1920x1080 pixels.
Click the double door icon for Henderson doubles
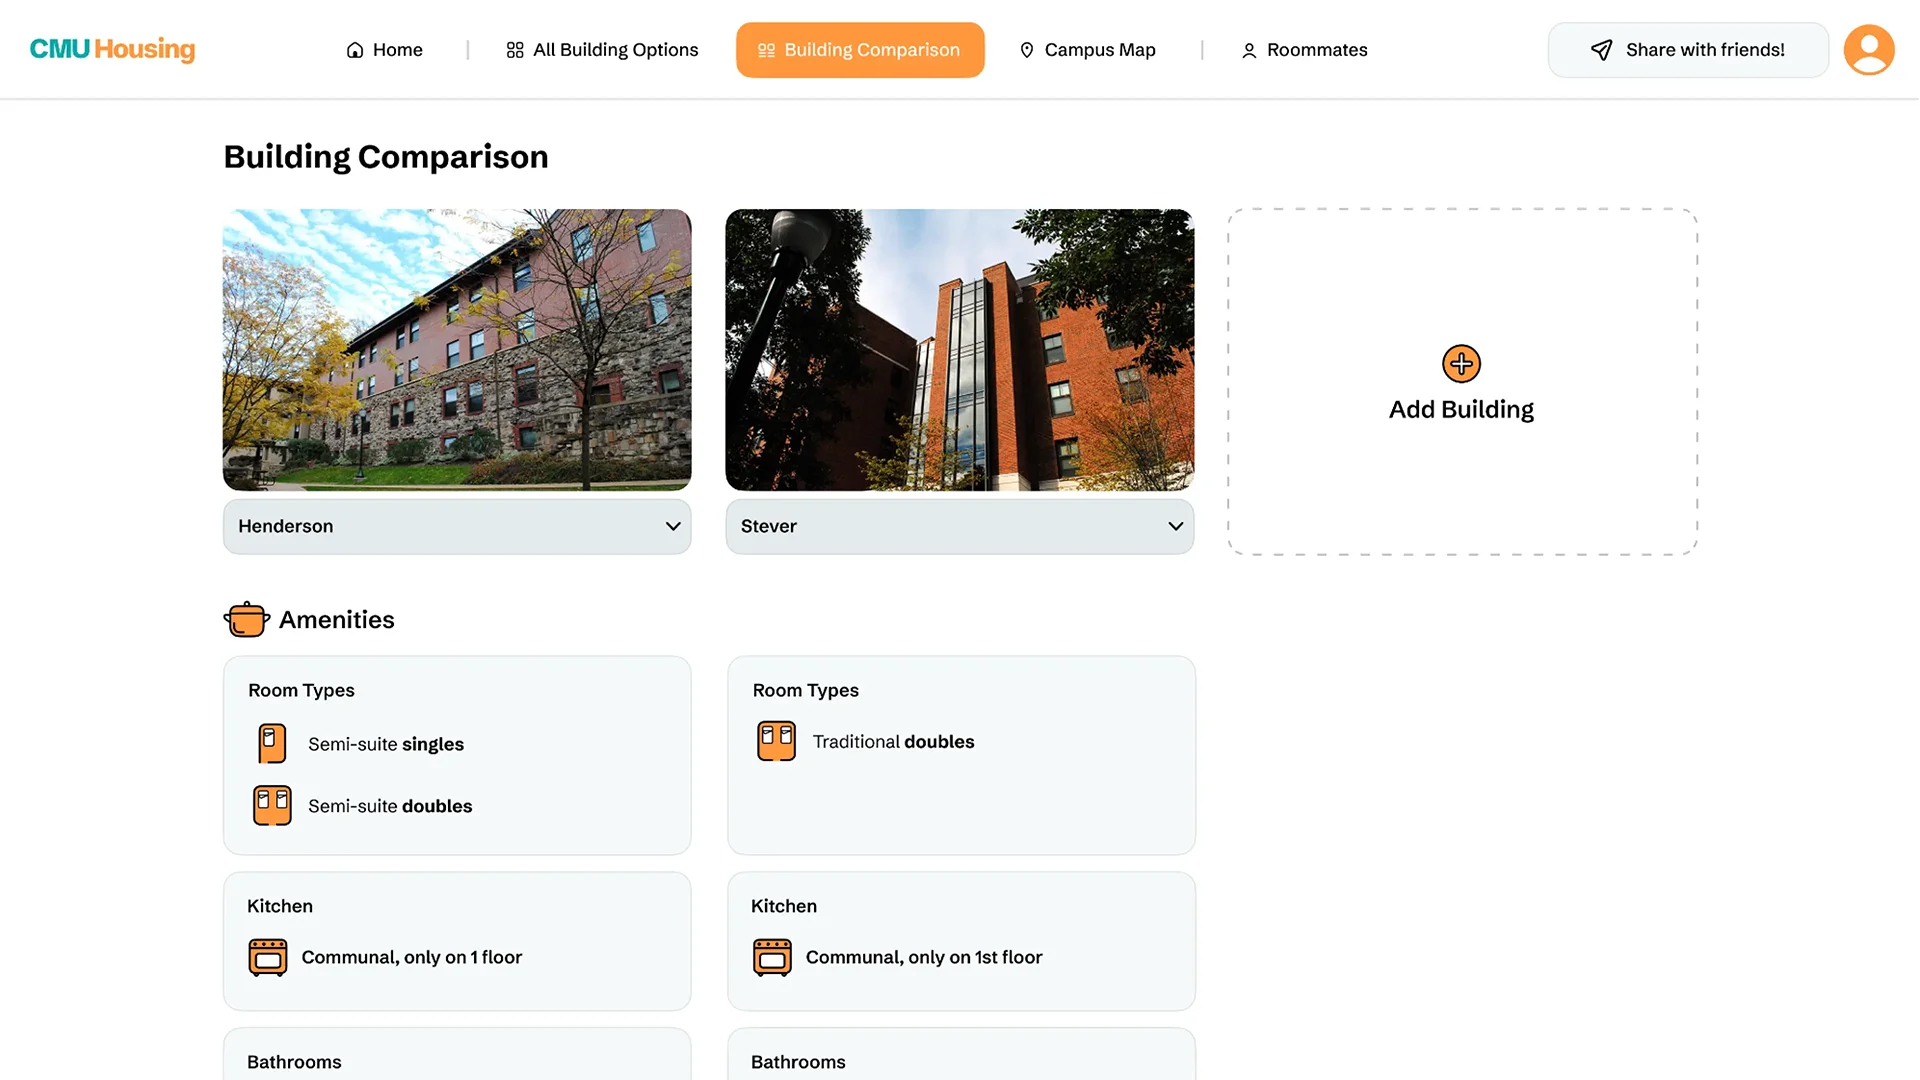(x=272, y=805)
